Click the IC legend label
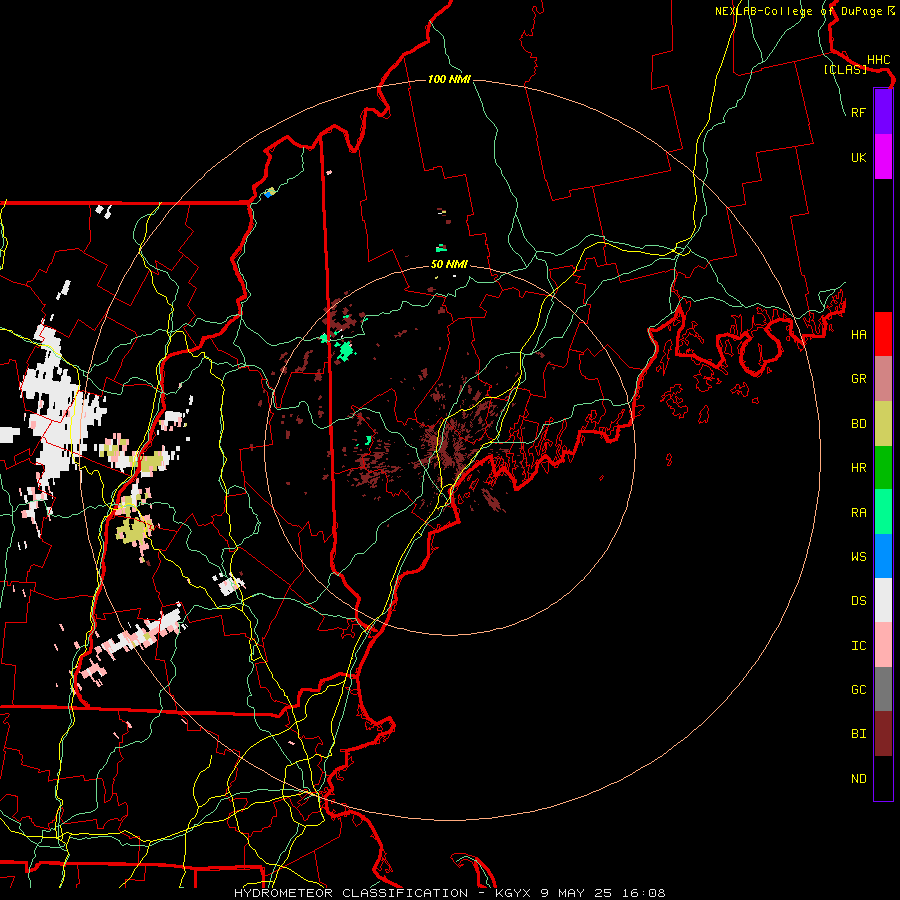The width and height of the screenshot is (900, 900). pos(858,645)
